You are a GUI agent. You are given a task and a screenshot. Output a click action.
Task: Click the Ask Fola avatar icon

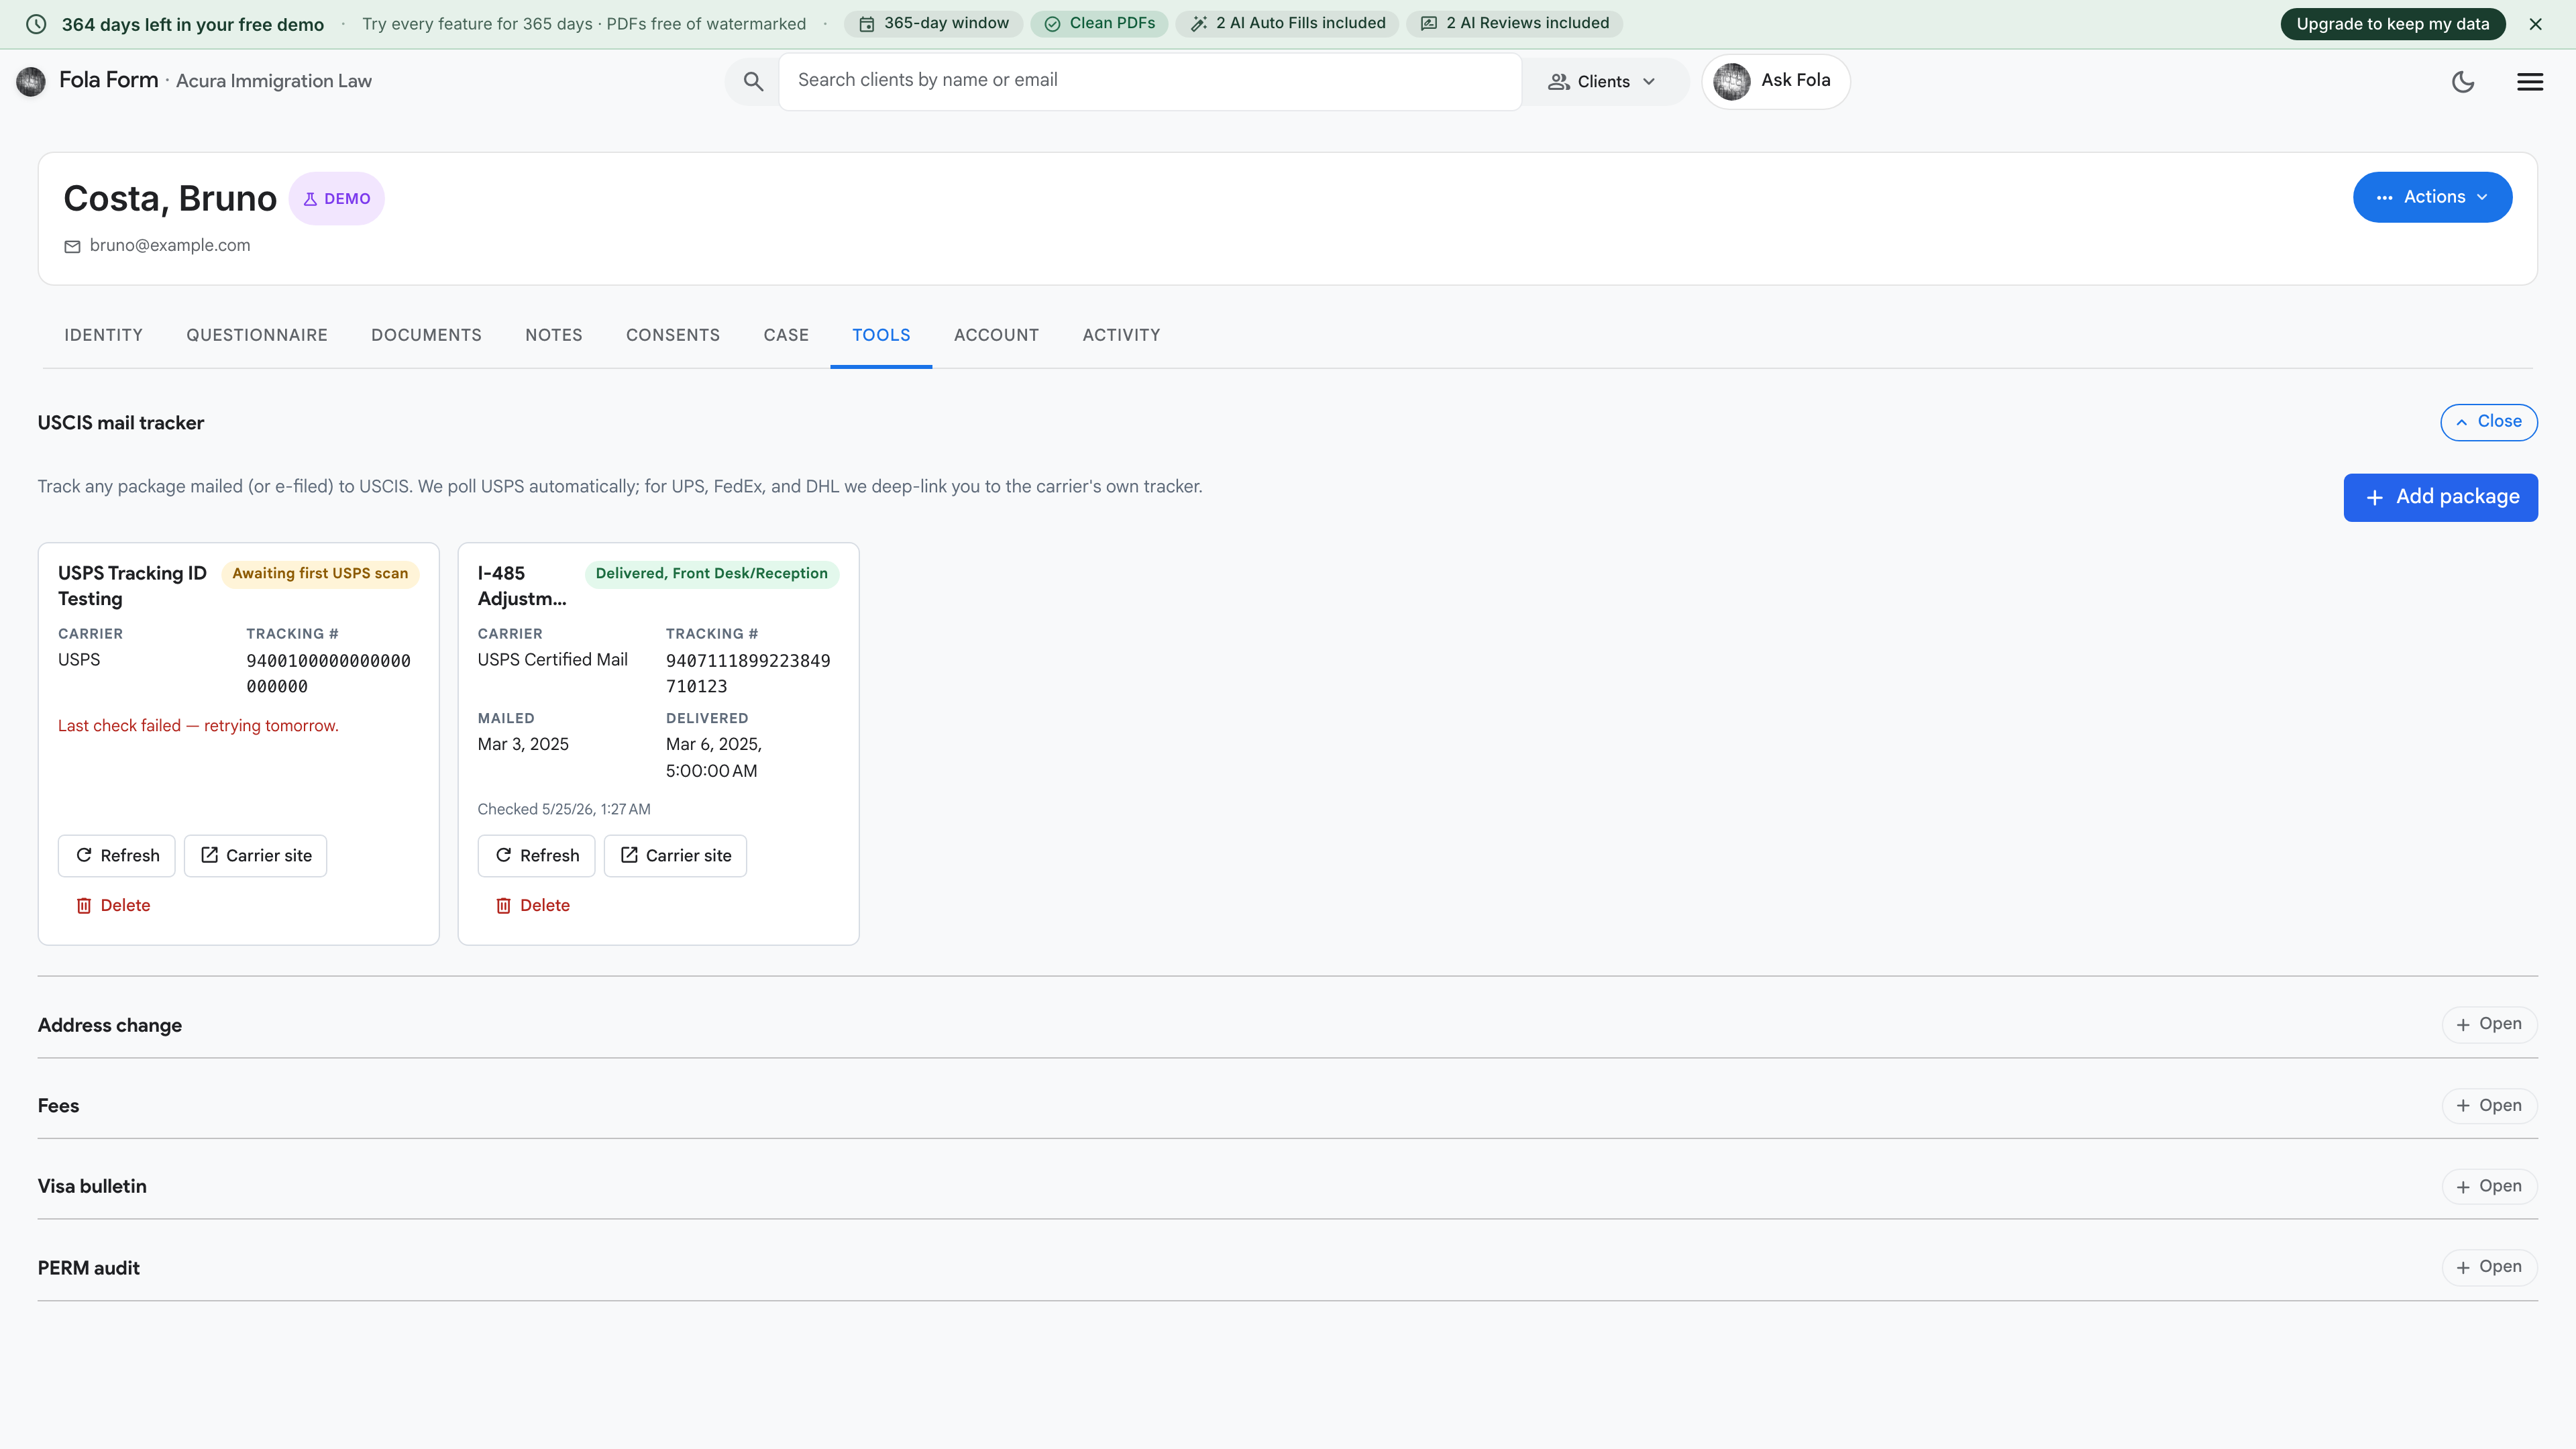(x=1732, y=81)
